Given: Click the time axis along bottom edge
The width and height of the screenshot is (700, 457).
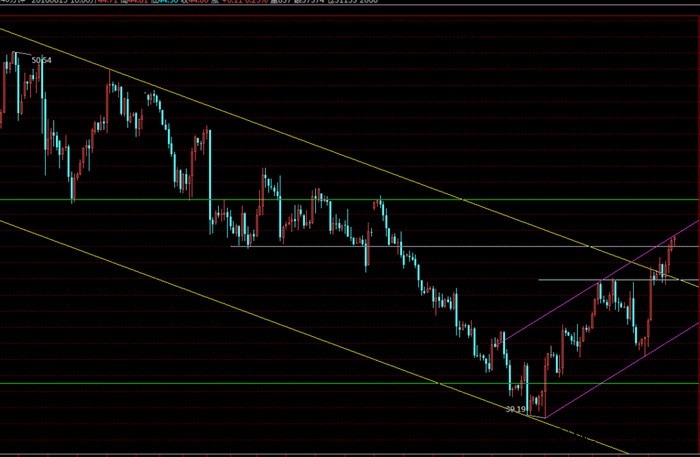Looking at the screenshot, I should (x=350, y=453).
